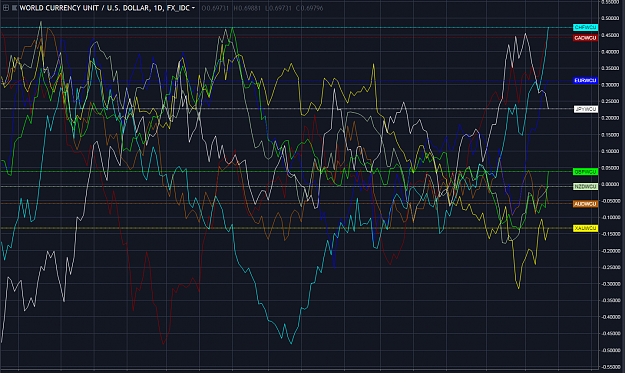The width and height of the screenshot is (625, 373).
Task: Open the symbol dropdown arrow after FX_IDC
Action: point(193,8)
